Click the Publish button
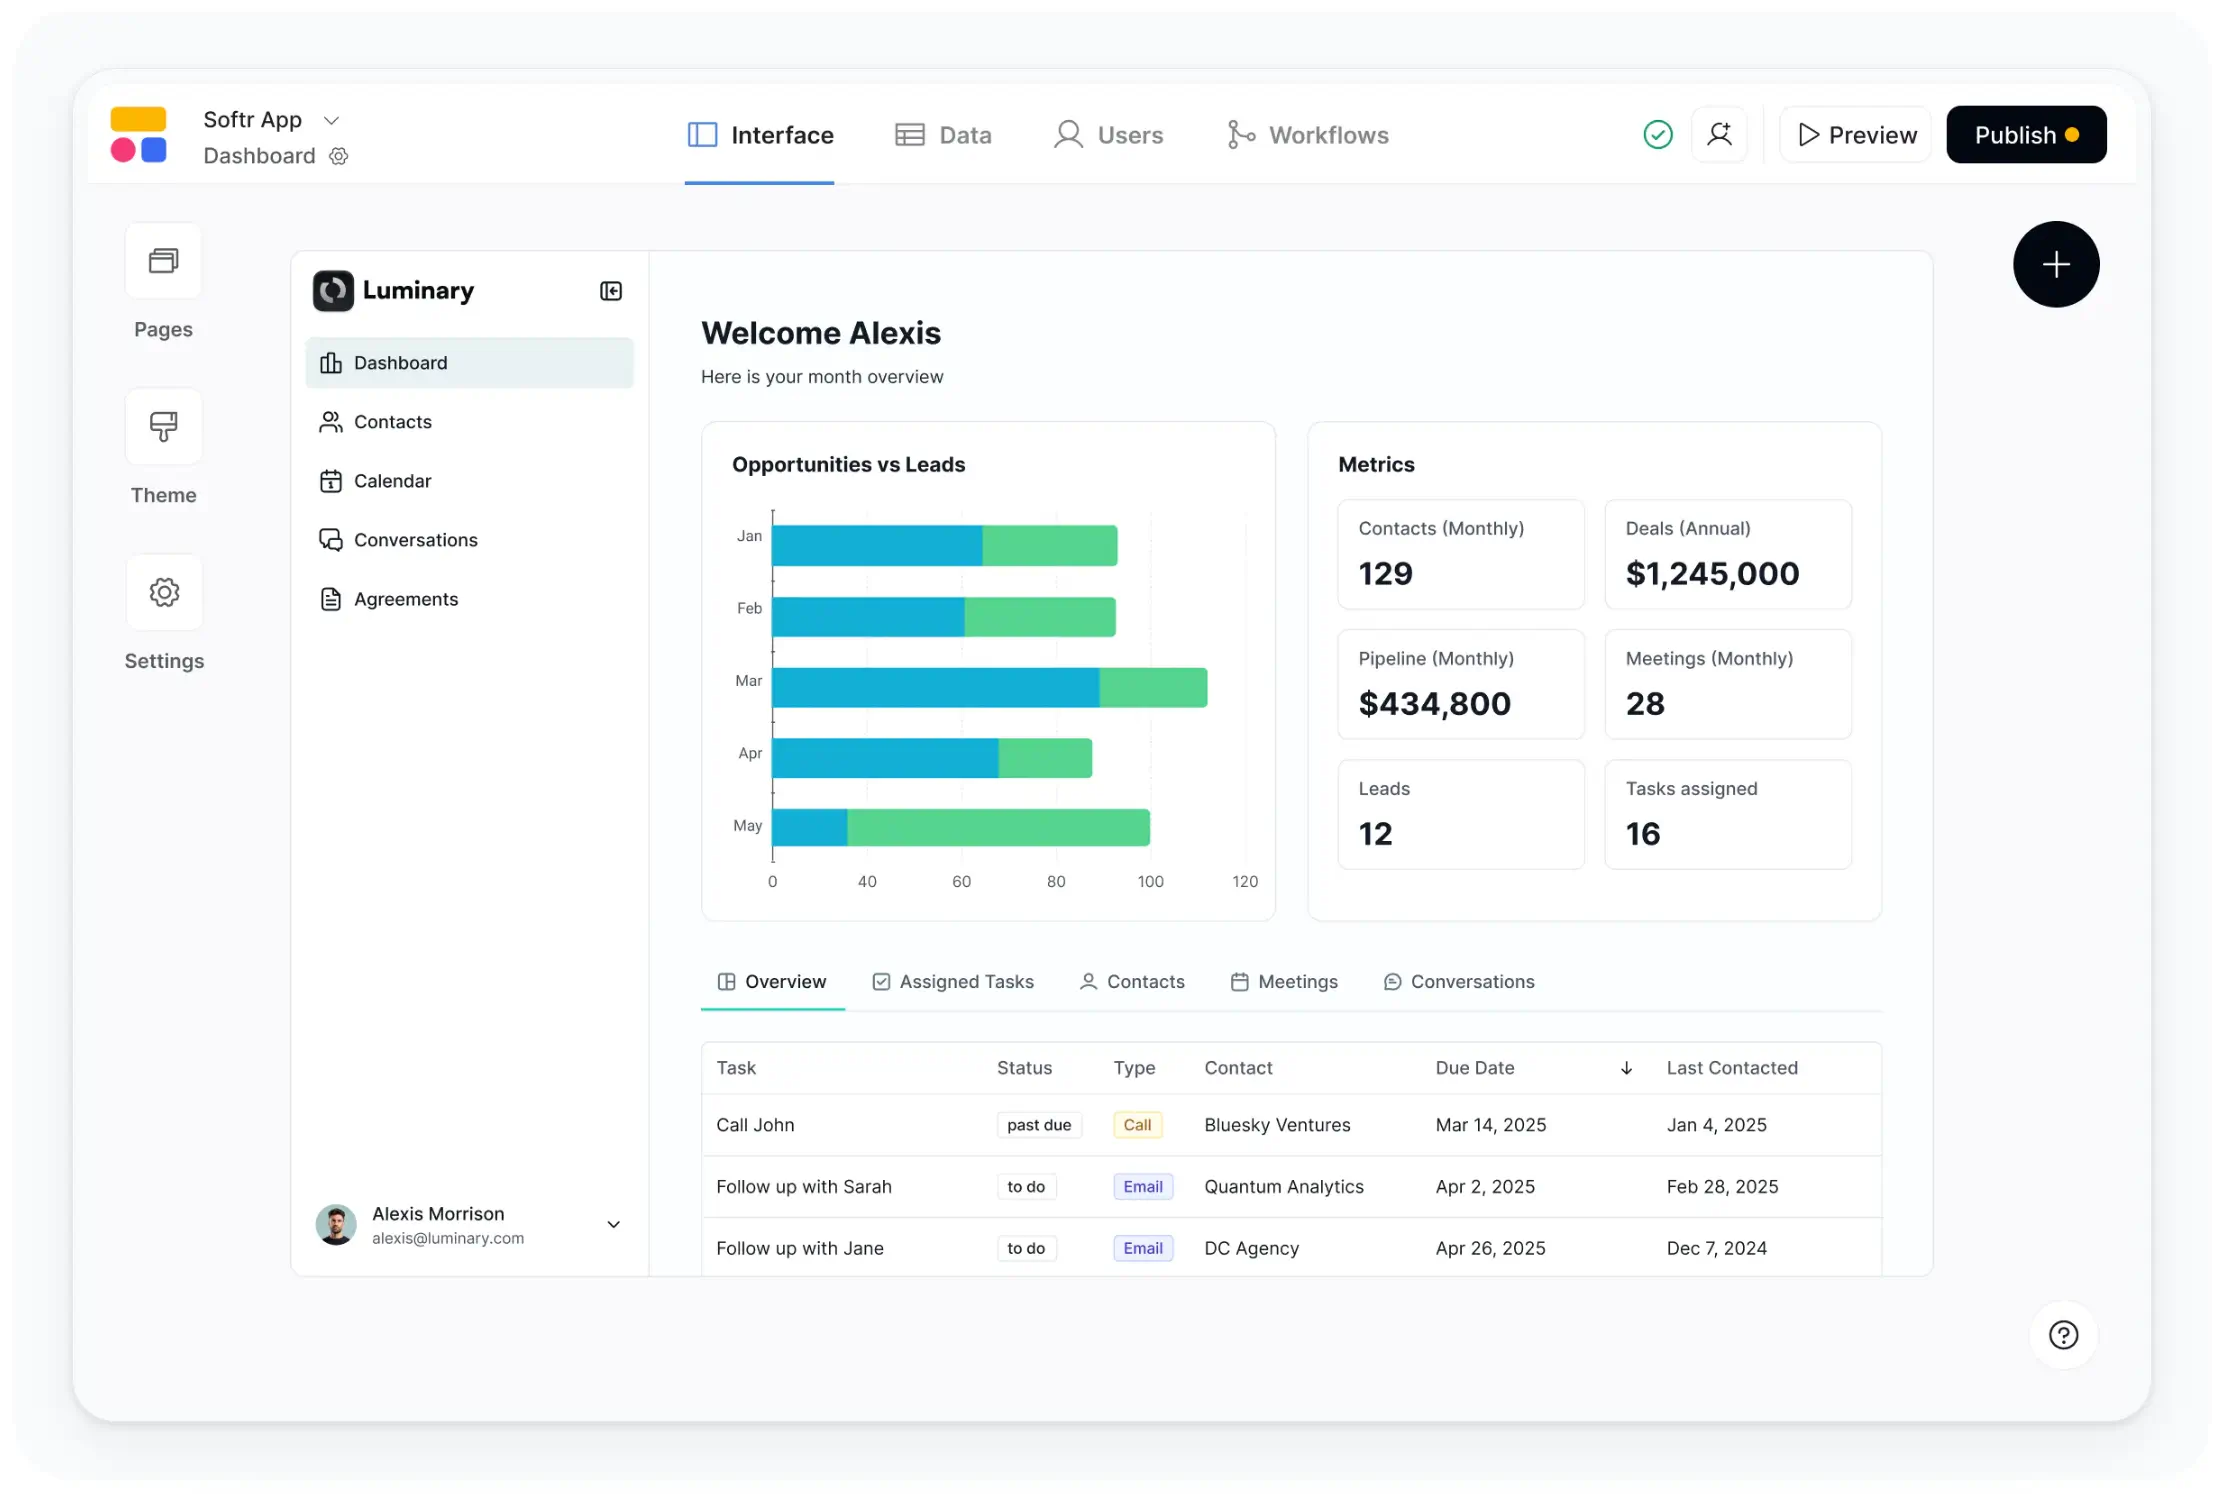The image size is (2226, 1494). tap(2026, 134)
